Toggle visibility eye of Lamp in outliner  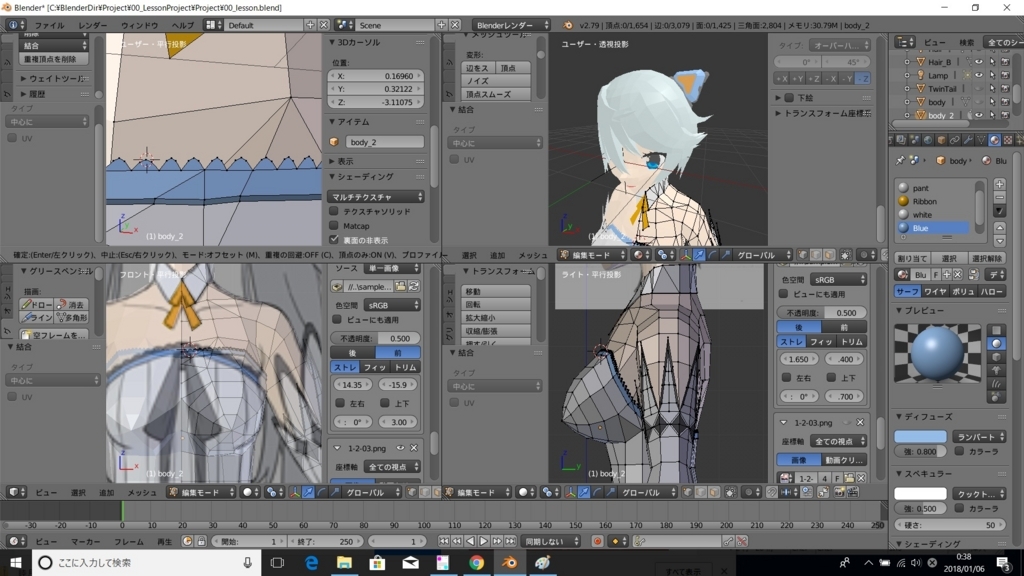[x=978, y=75]
